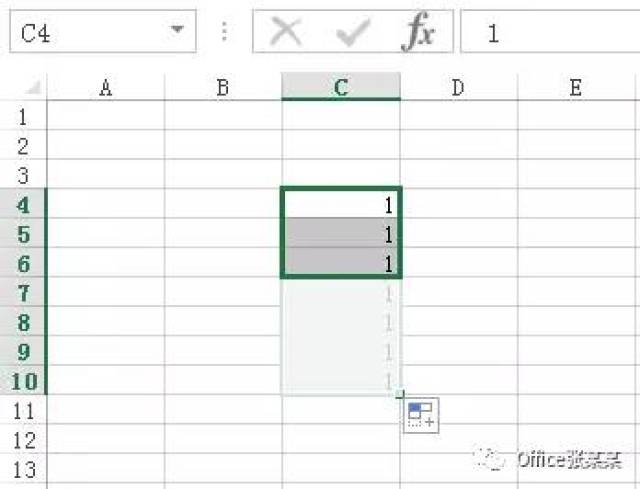Click the formula bar input field

(560, 33)
